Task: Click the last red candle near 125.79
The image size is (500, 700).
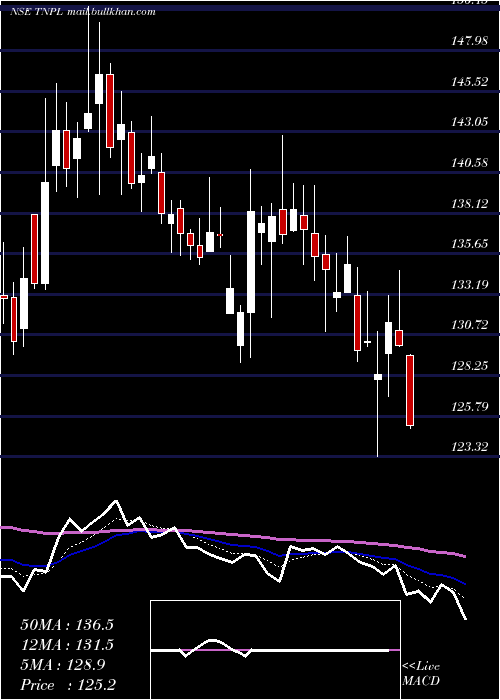Action: [x=410, y=391]
